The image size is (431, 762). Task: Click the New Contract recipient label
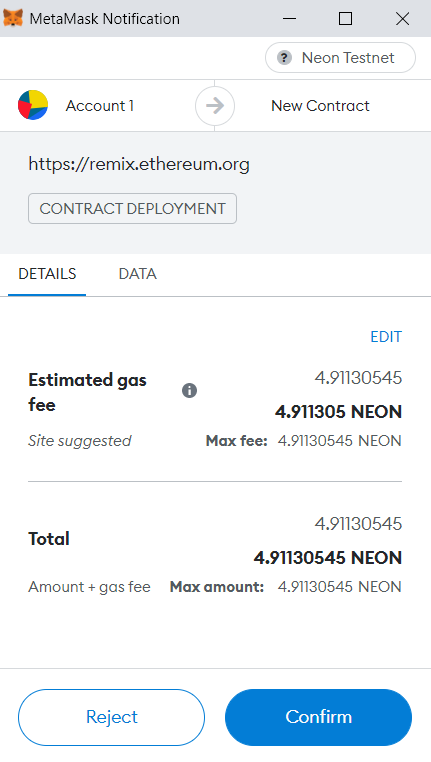(x=320, y=105)
